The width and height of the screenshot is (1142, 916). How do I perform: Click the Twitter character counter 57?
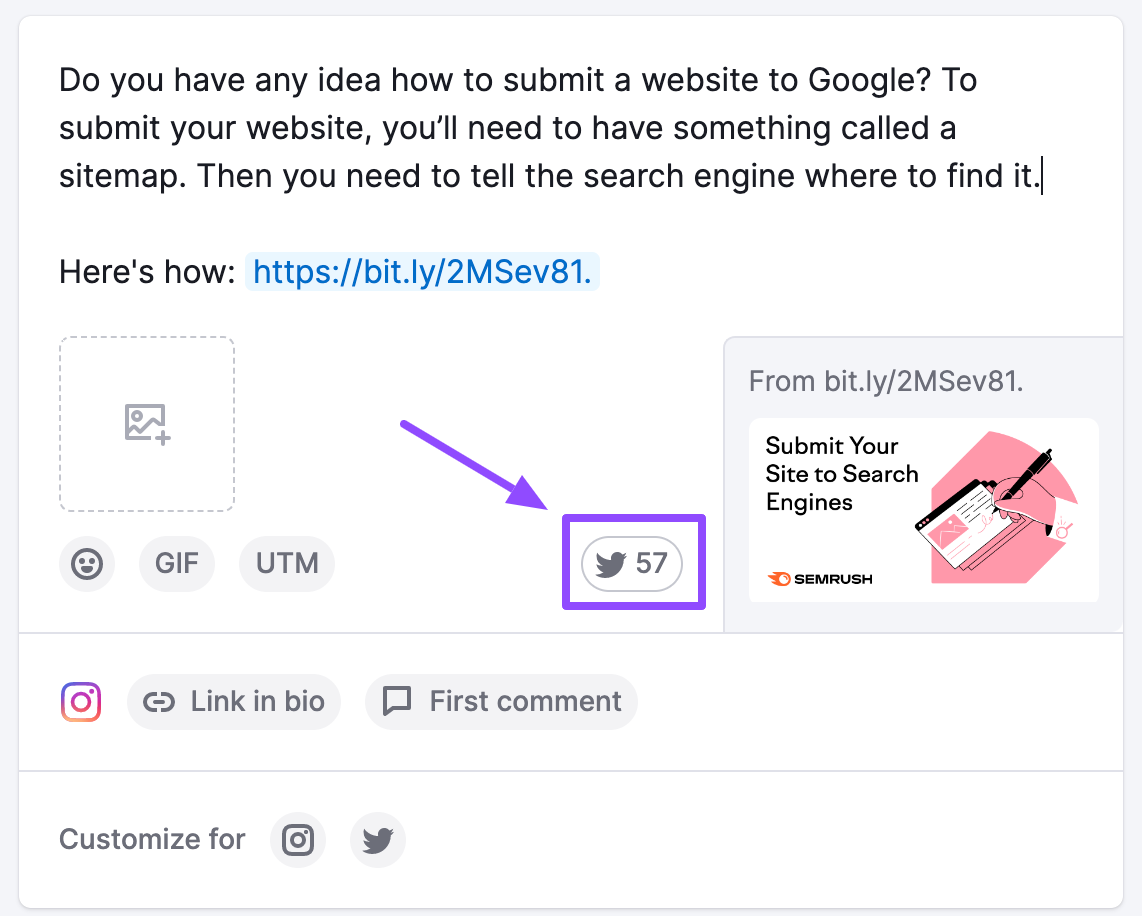click(631, 564)
